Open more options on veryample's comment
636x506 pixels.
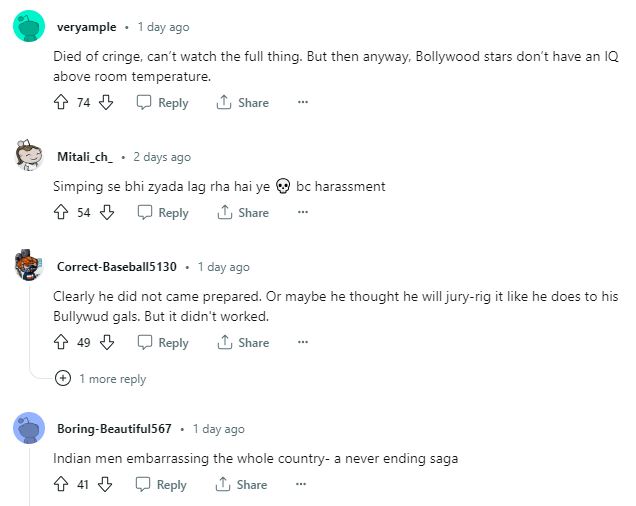click(303, 102)
